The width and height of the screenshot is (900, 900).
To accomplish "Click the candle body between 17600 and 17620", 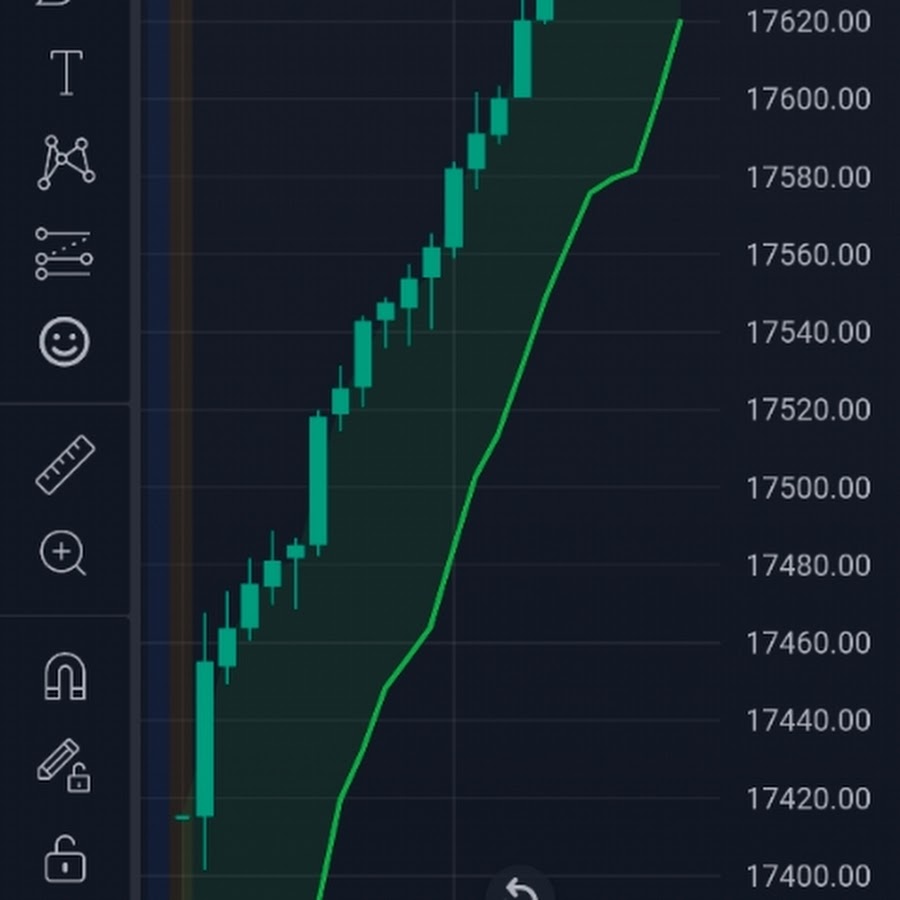I will click(x=522, y=59).
